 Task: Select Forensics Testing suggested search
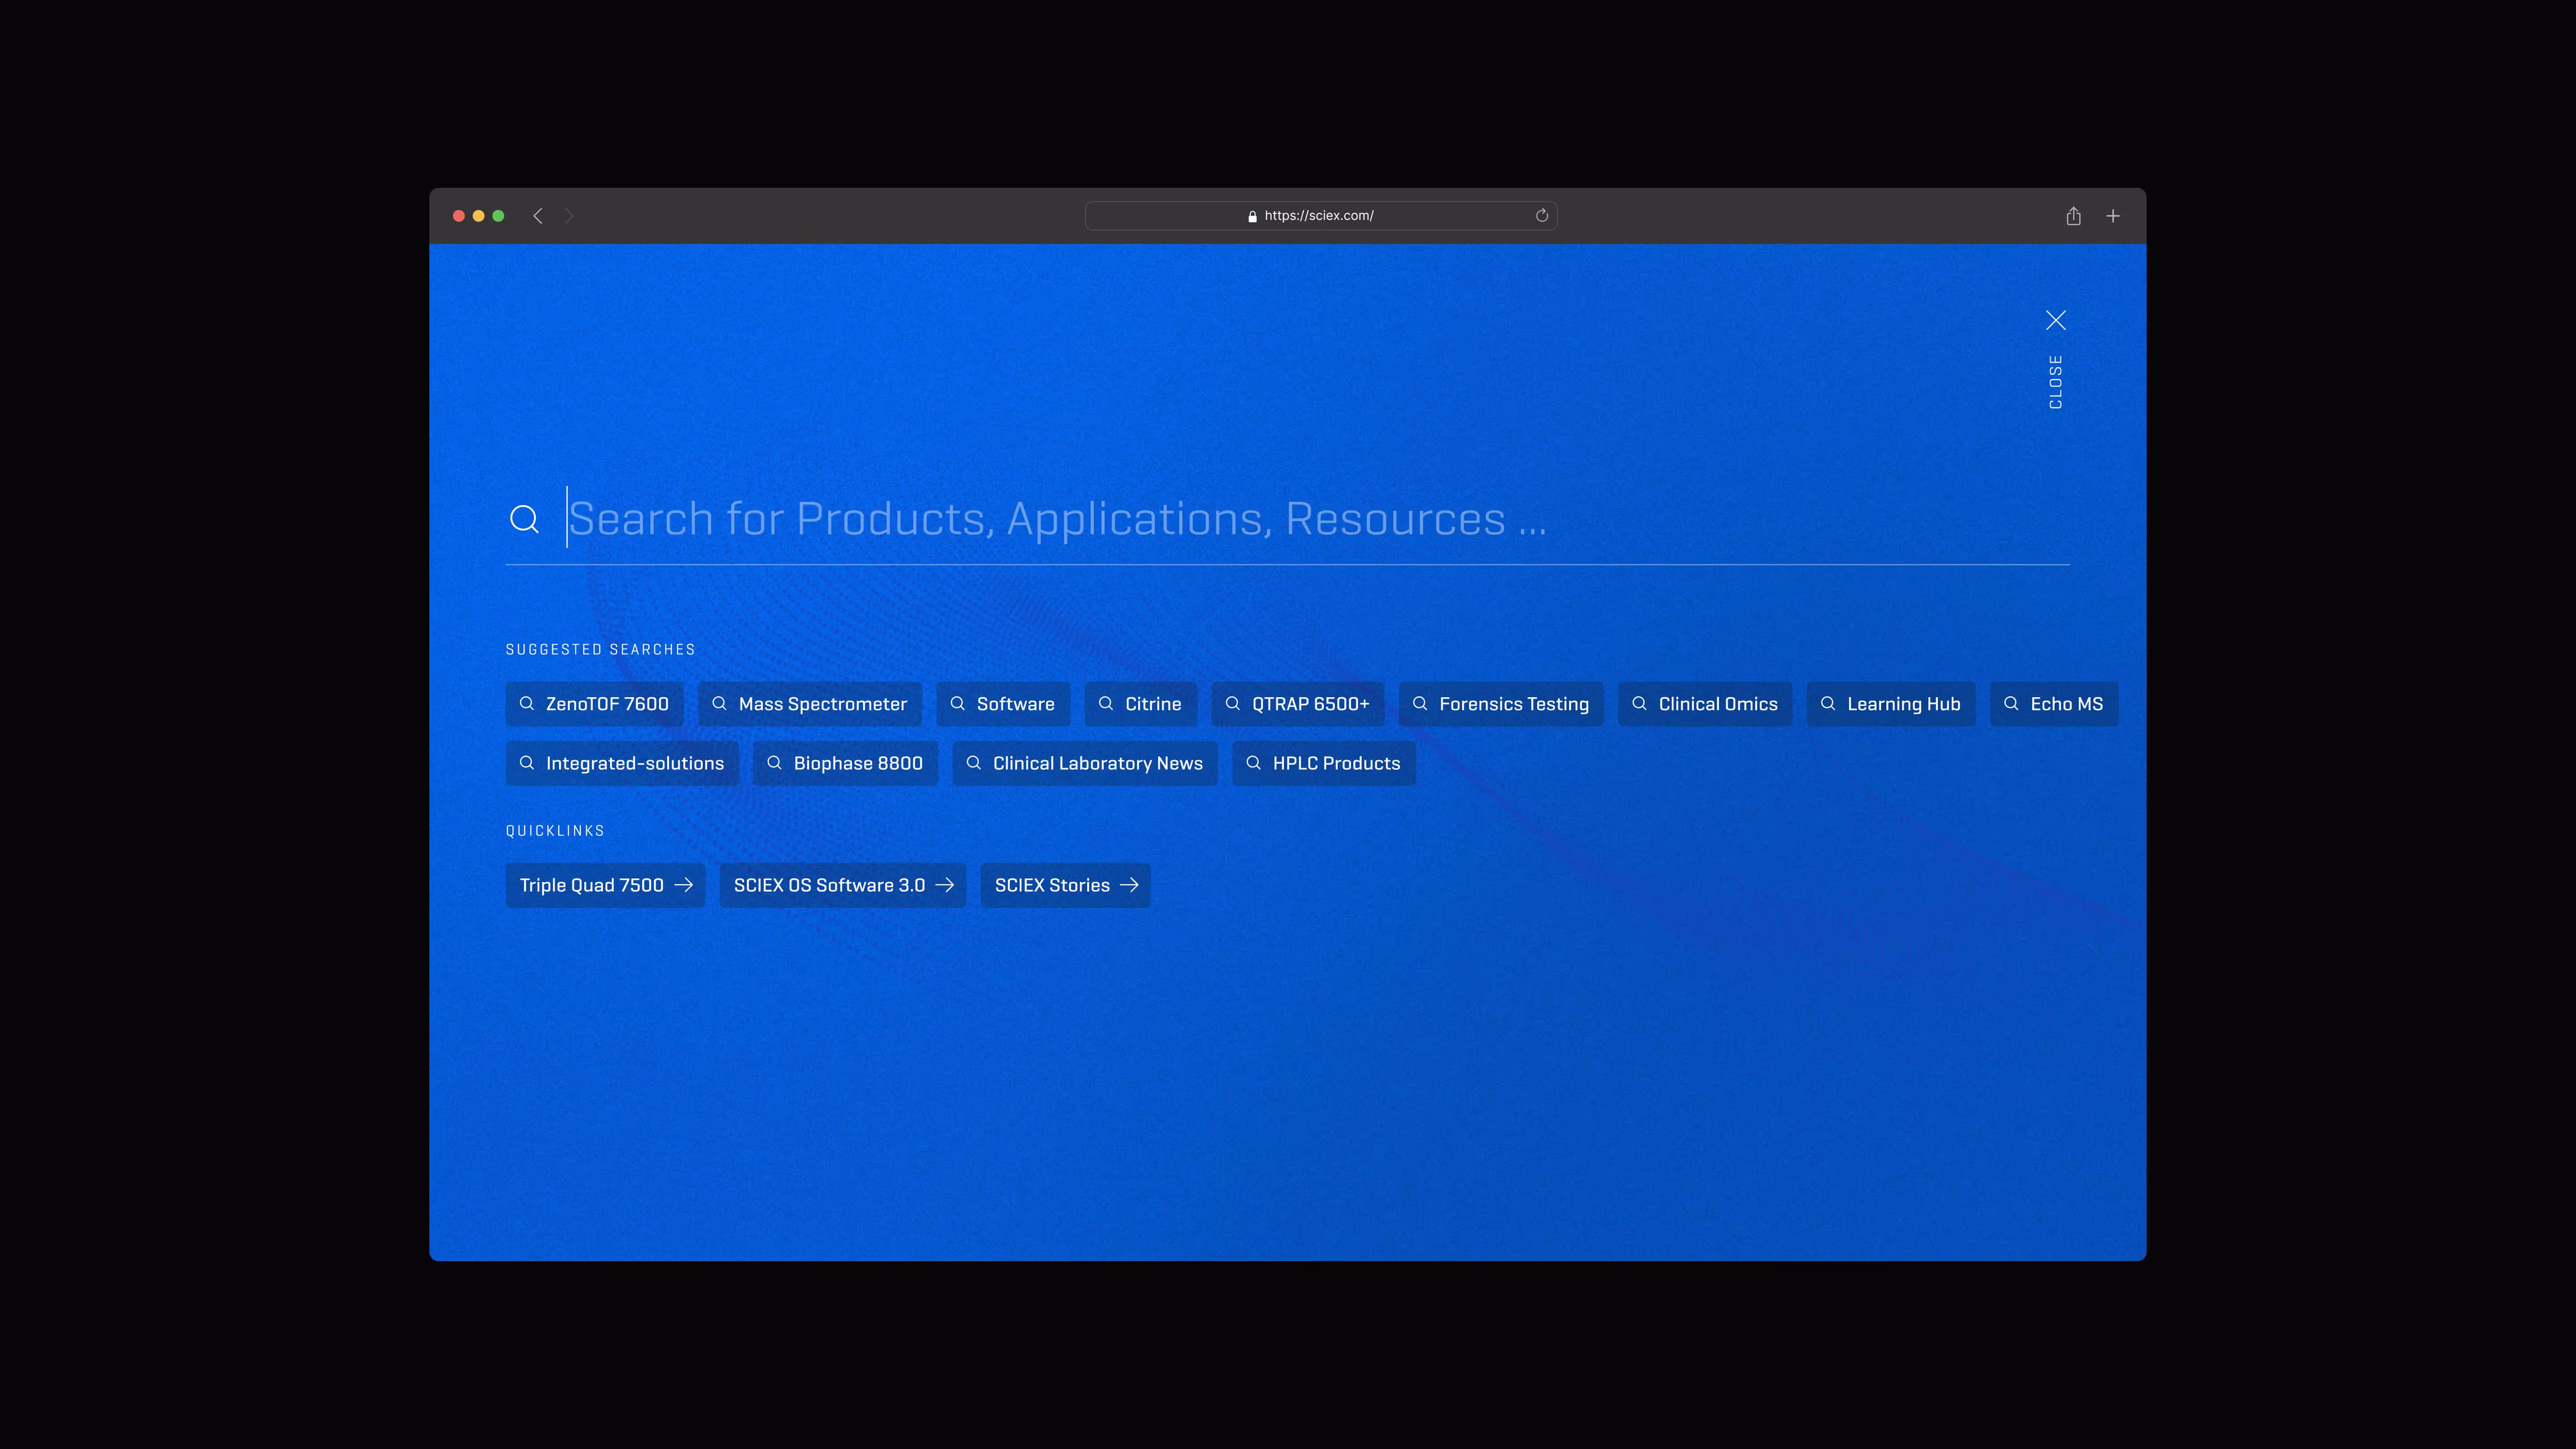(1501, 704)
